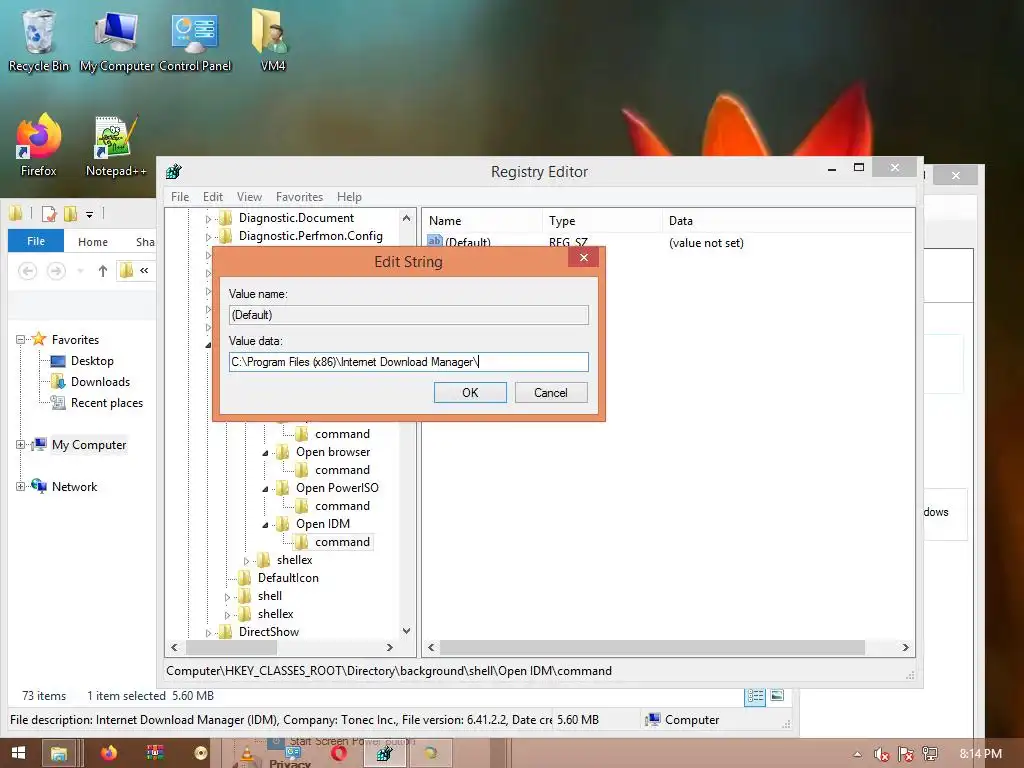Click Explorer large icons view icon
This screenshot has height=768, width=1024.
777,696
